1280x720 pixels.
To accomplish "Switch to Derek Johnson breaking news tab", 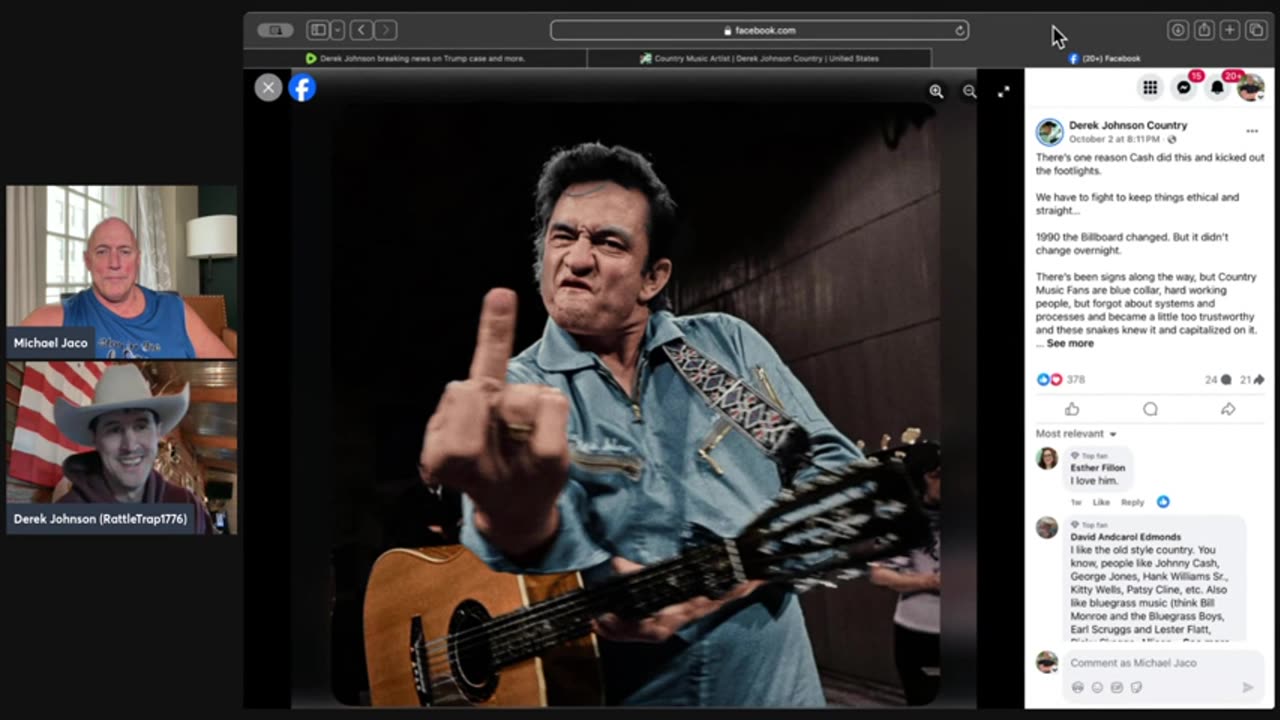I will (415, 58).
